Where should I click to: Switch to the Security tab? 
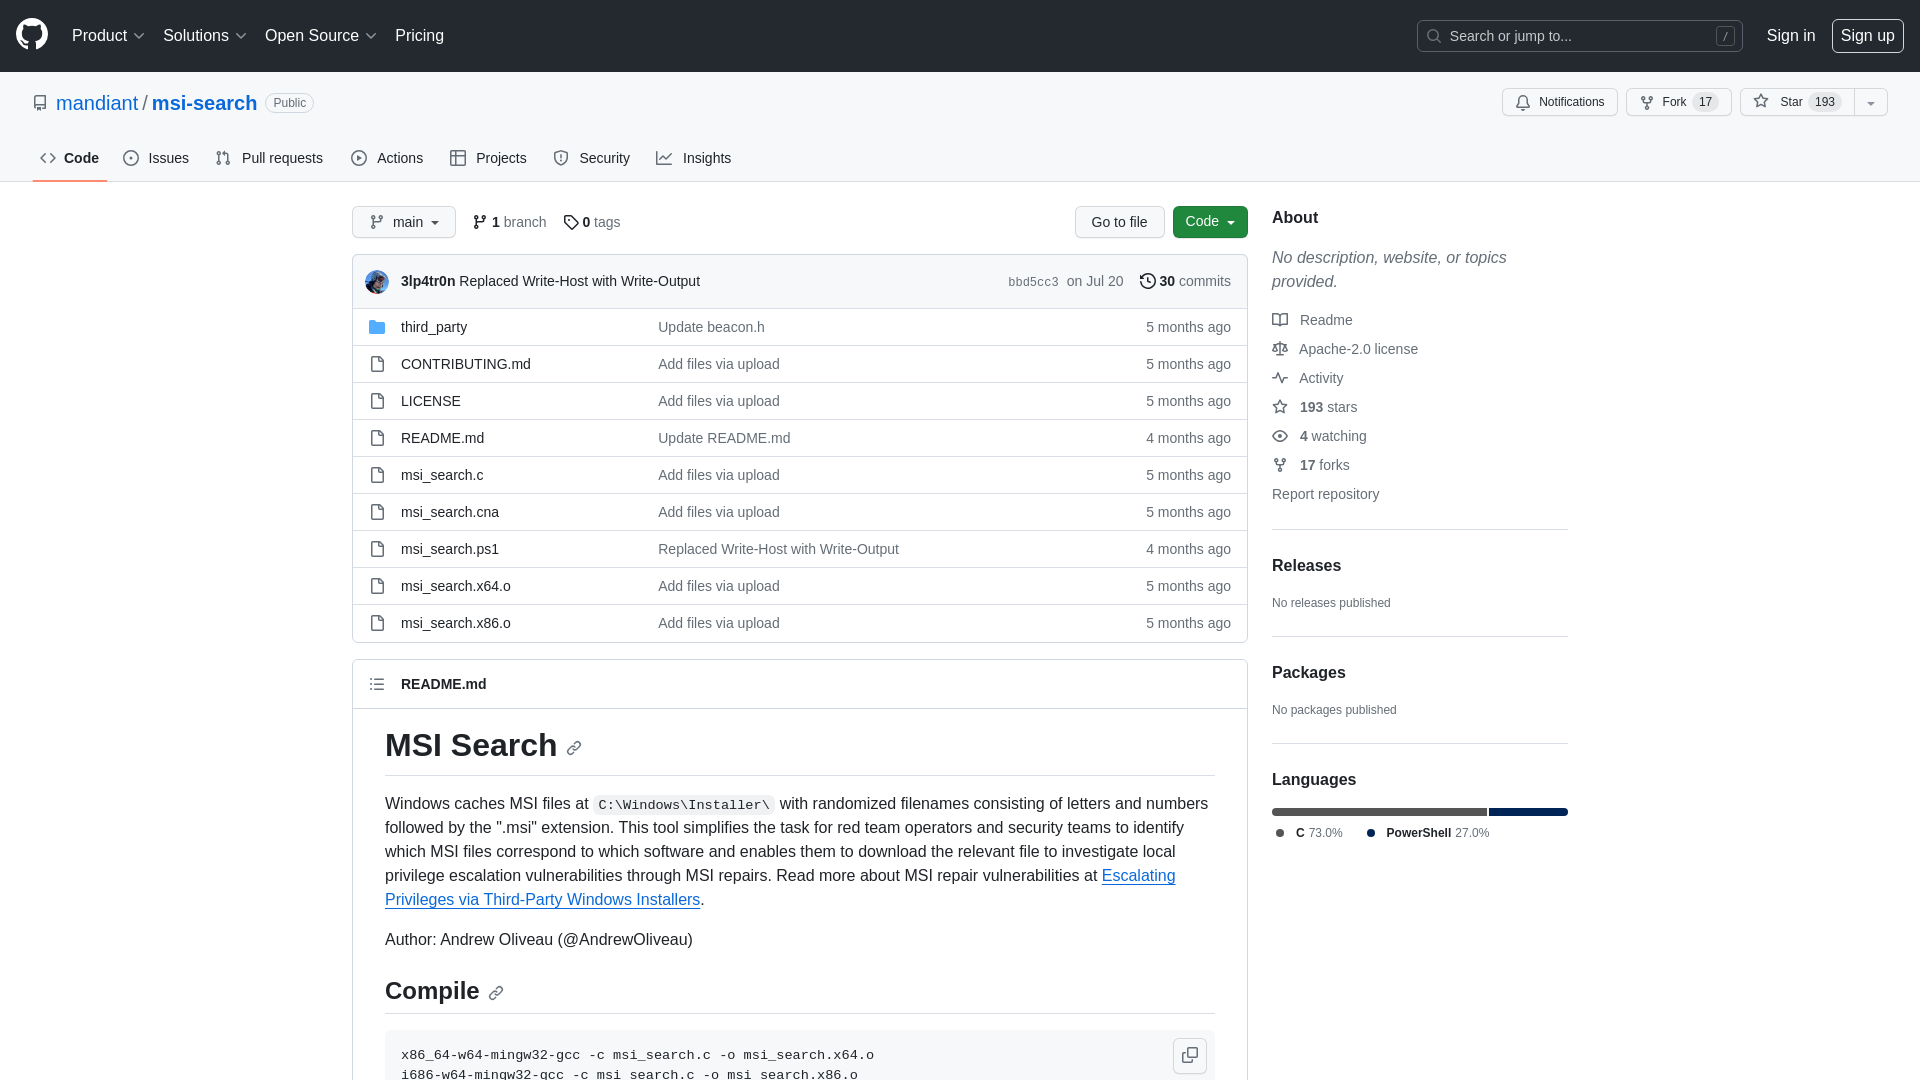[592, 158]
